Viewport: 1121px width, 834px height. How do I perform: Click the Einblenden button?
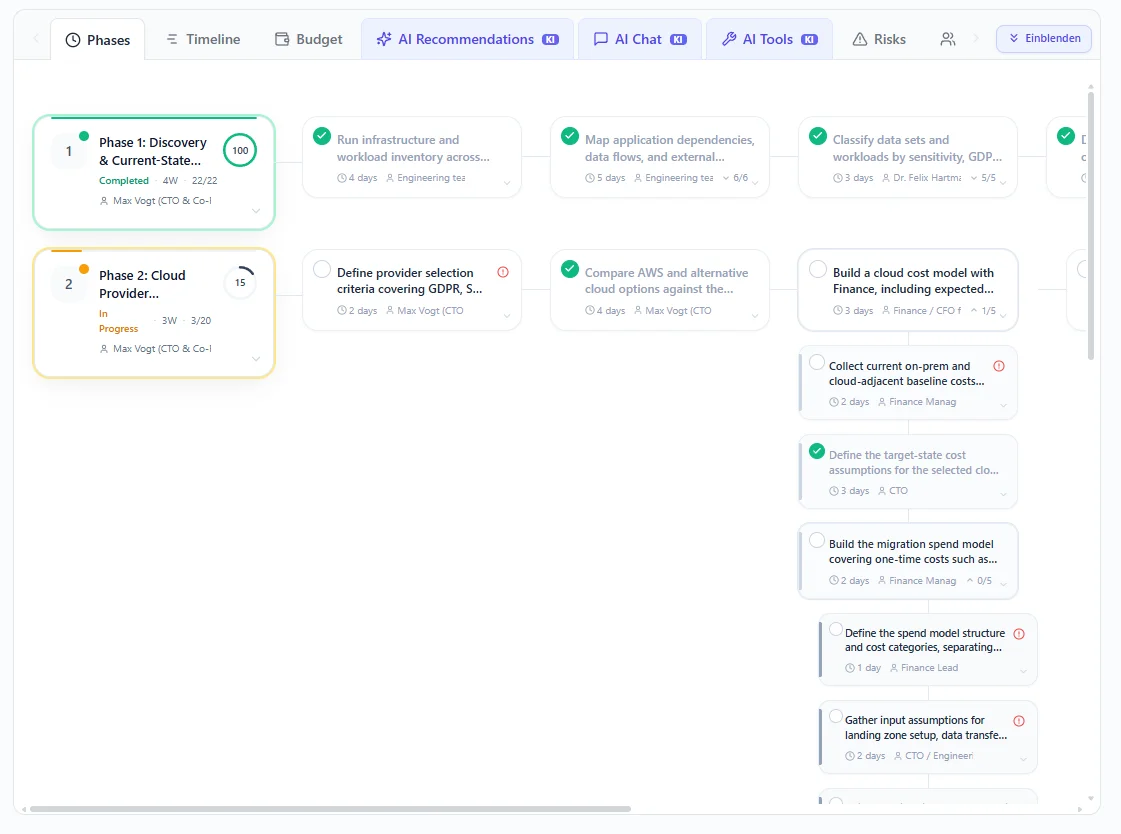(1044, 39)
